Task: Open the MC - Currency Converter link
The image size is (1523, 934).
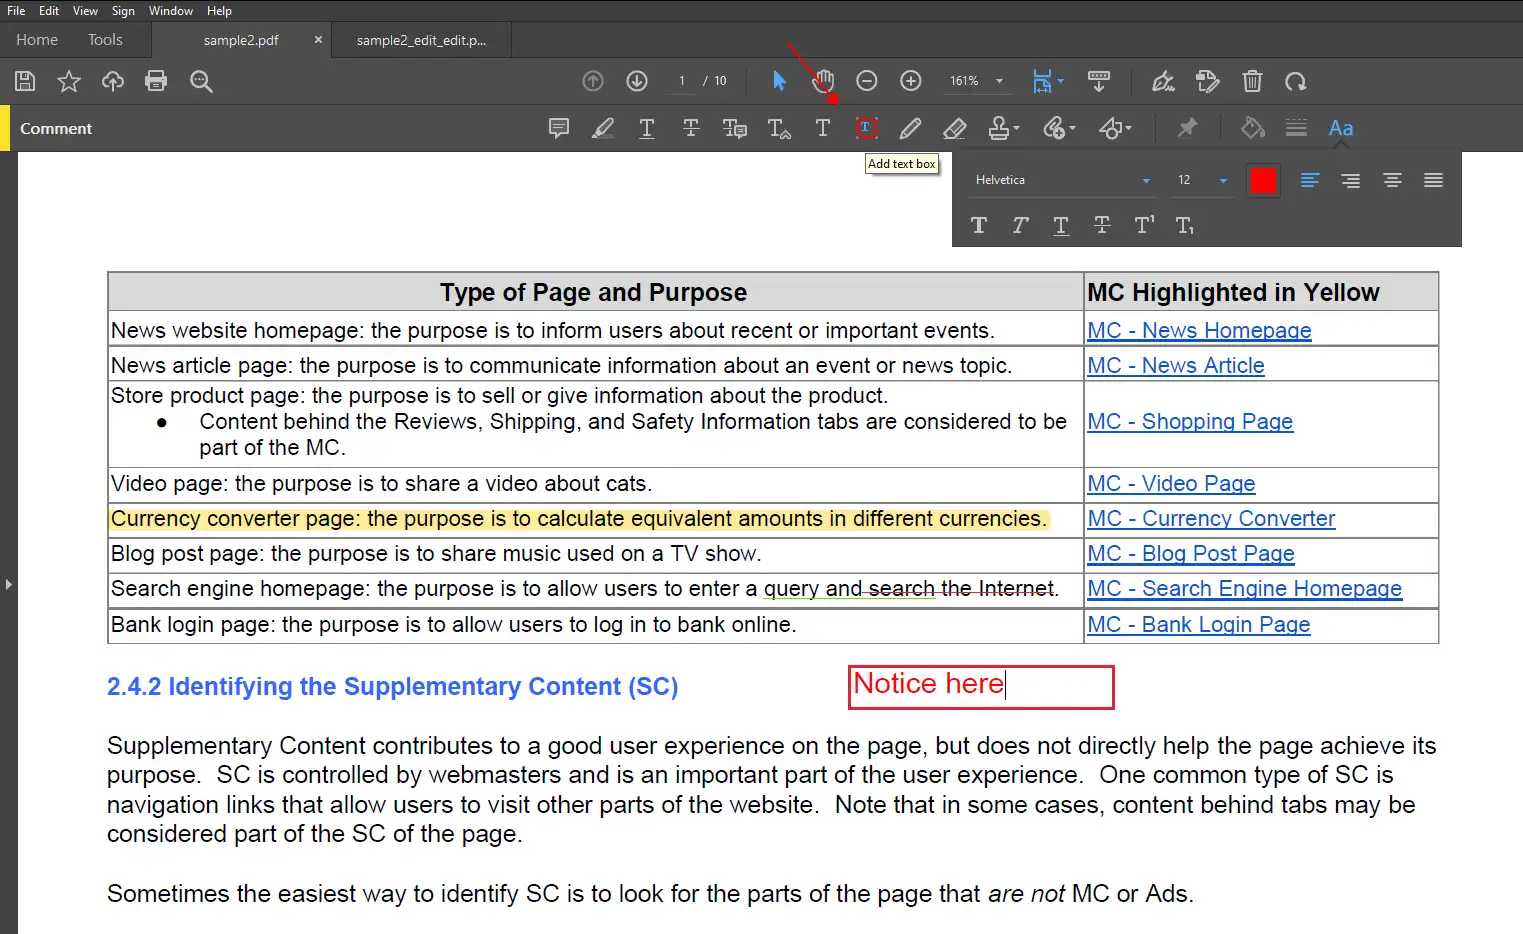Action: coord(1211,518)
